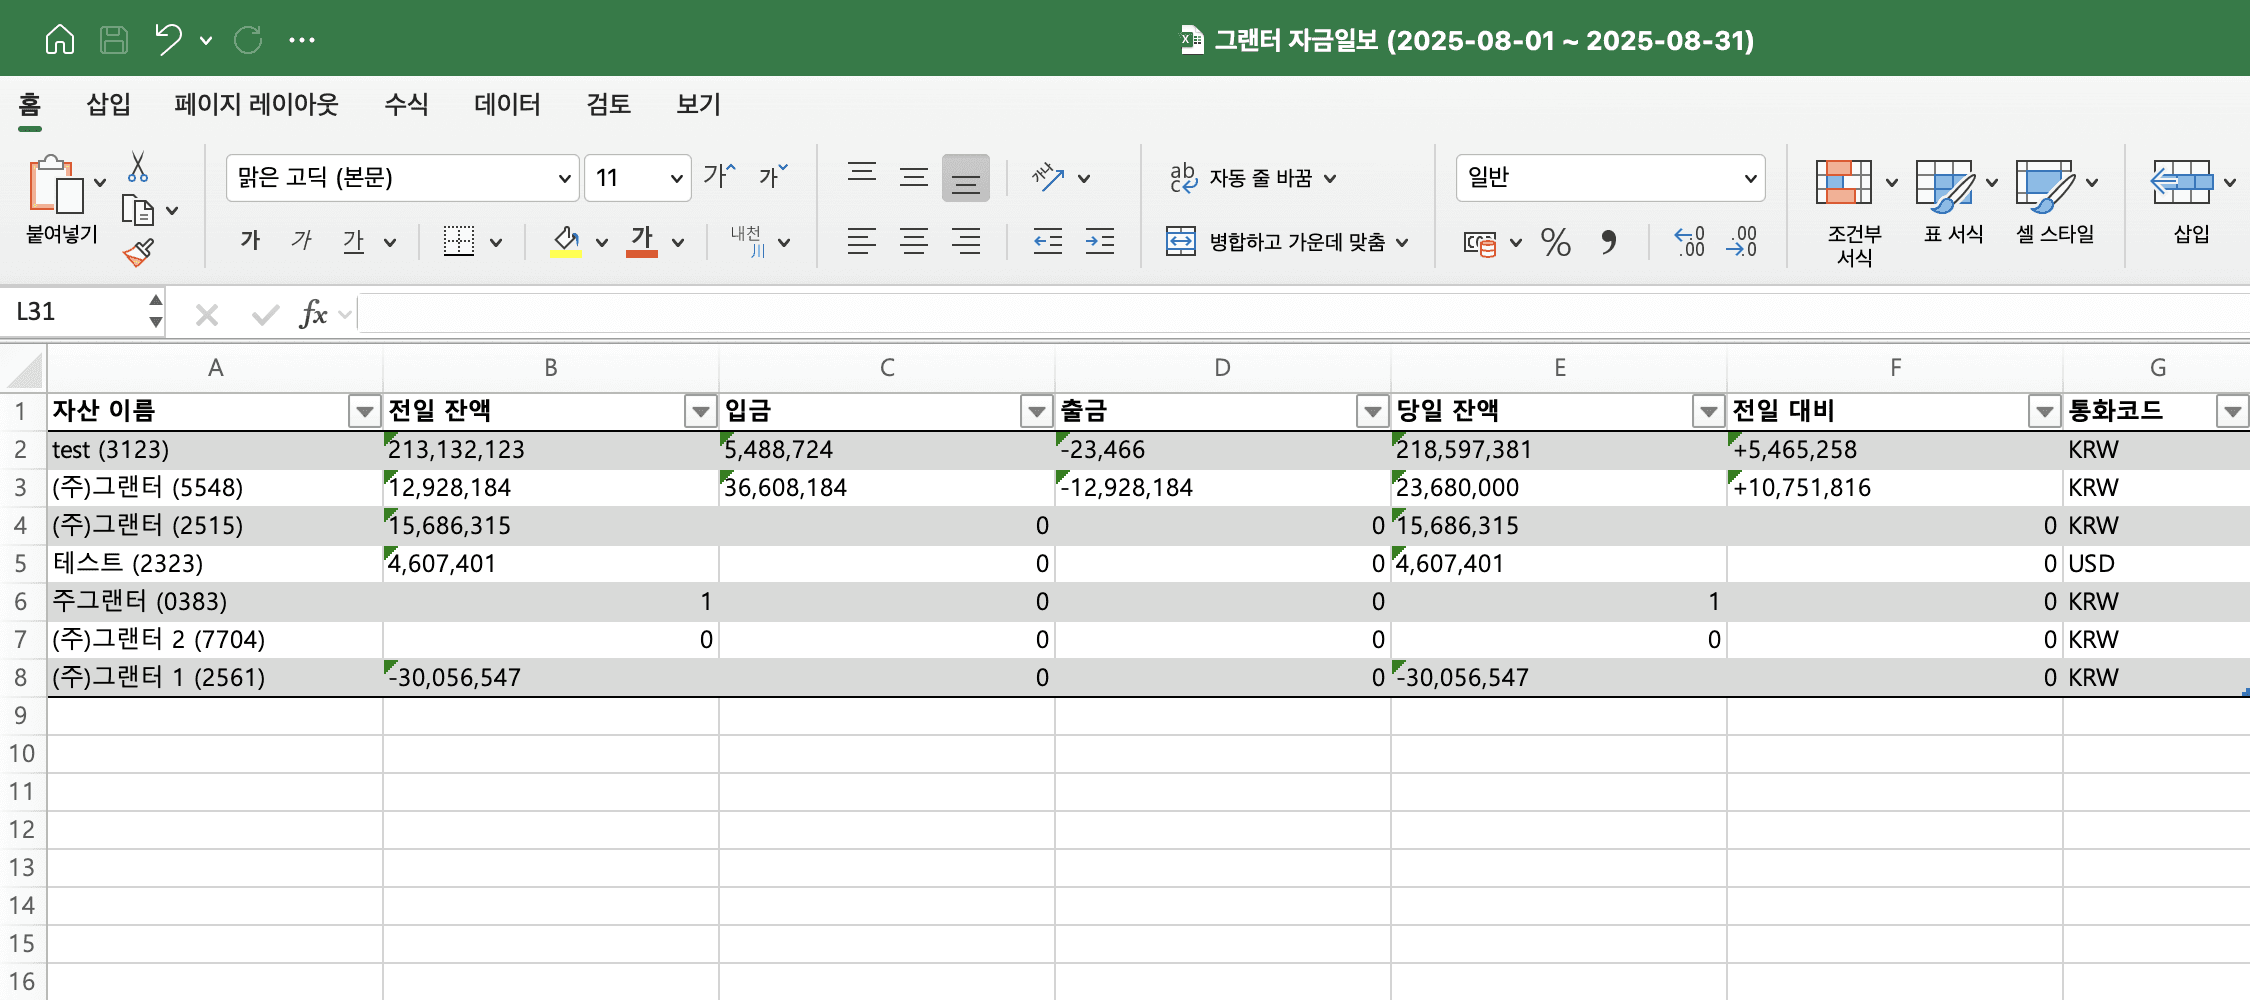The height and width of the screenshot is (1000, 2250).
Task: Switch to the 검토 tab
Action: pos(608,104)
